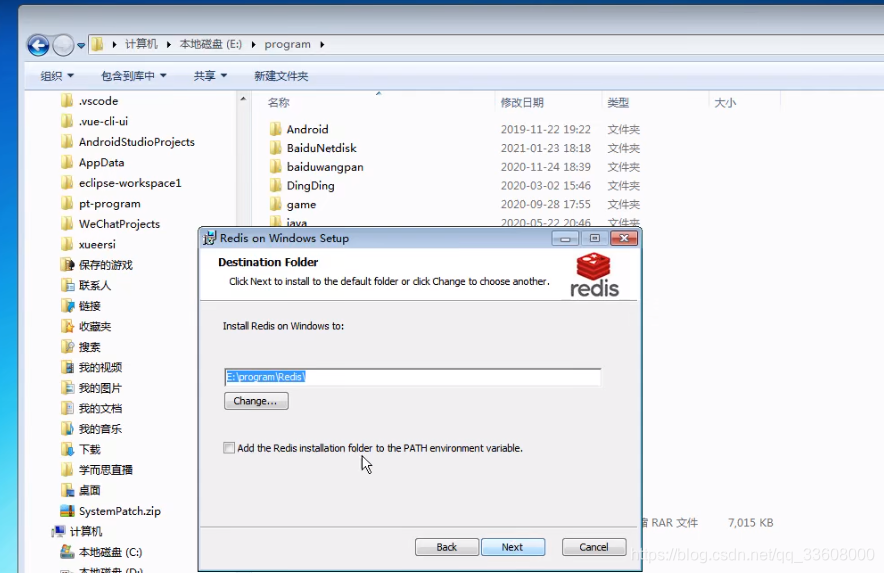
Task: Select the game folder icon
Action: tap(276, 204)
